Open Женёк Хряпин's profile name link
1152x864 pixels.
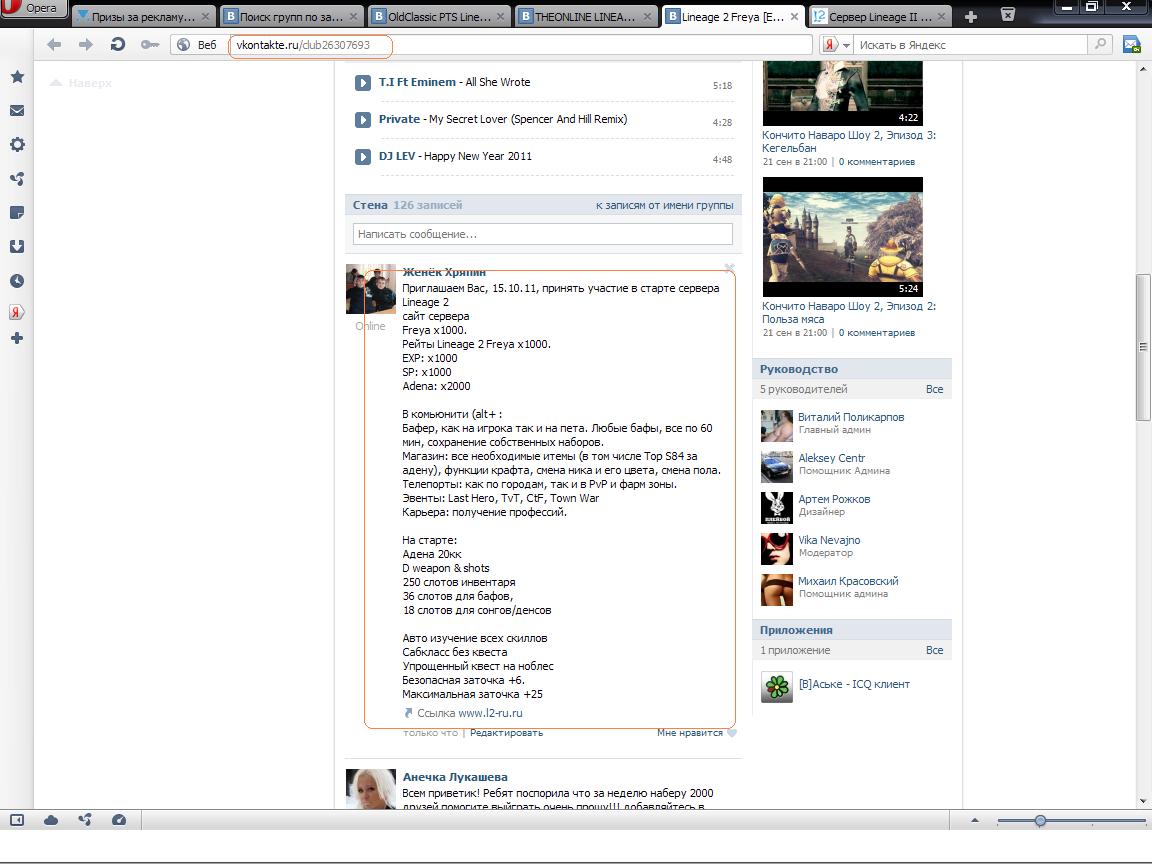pos(444,272)
